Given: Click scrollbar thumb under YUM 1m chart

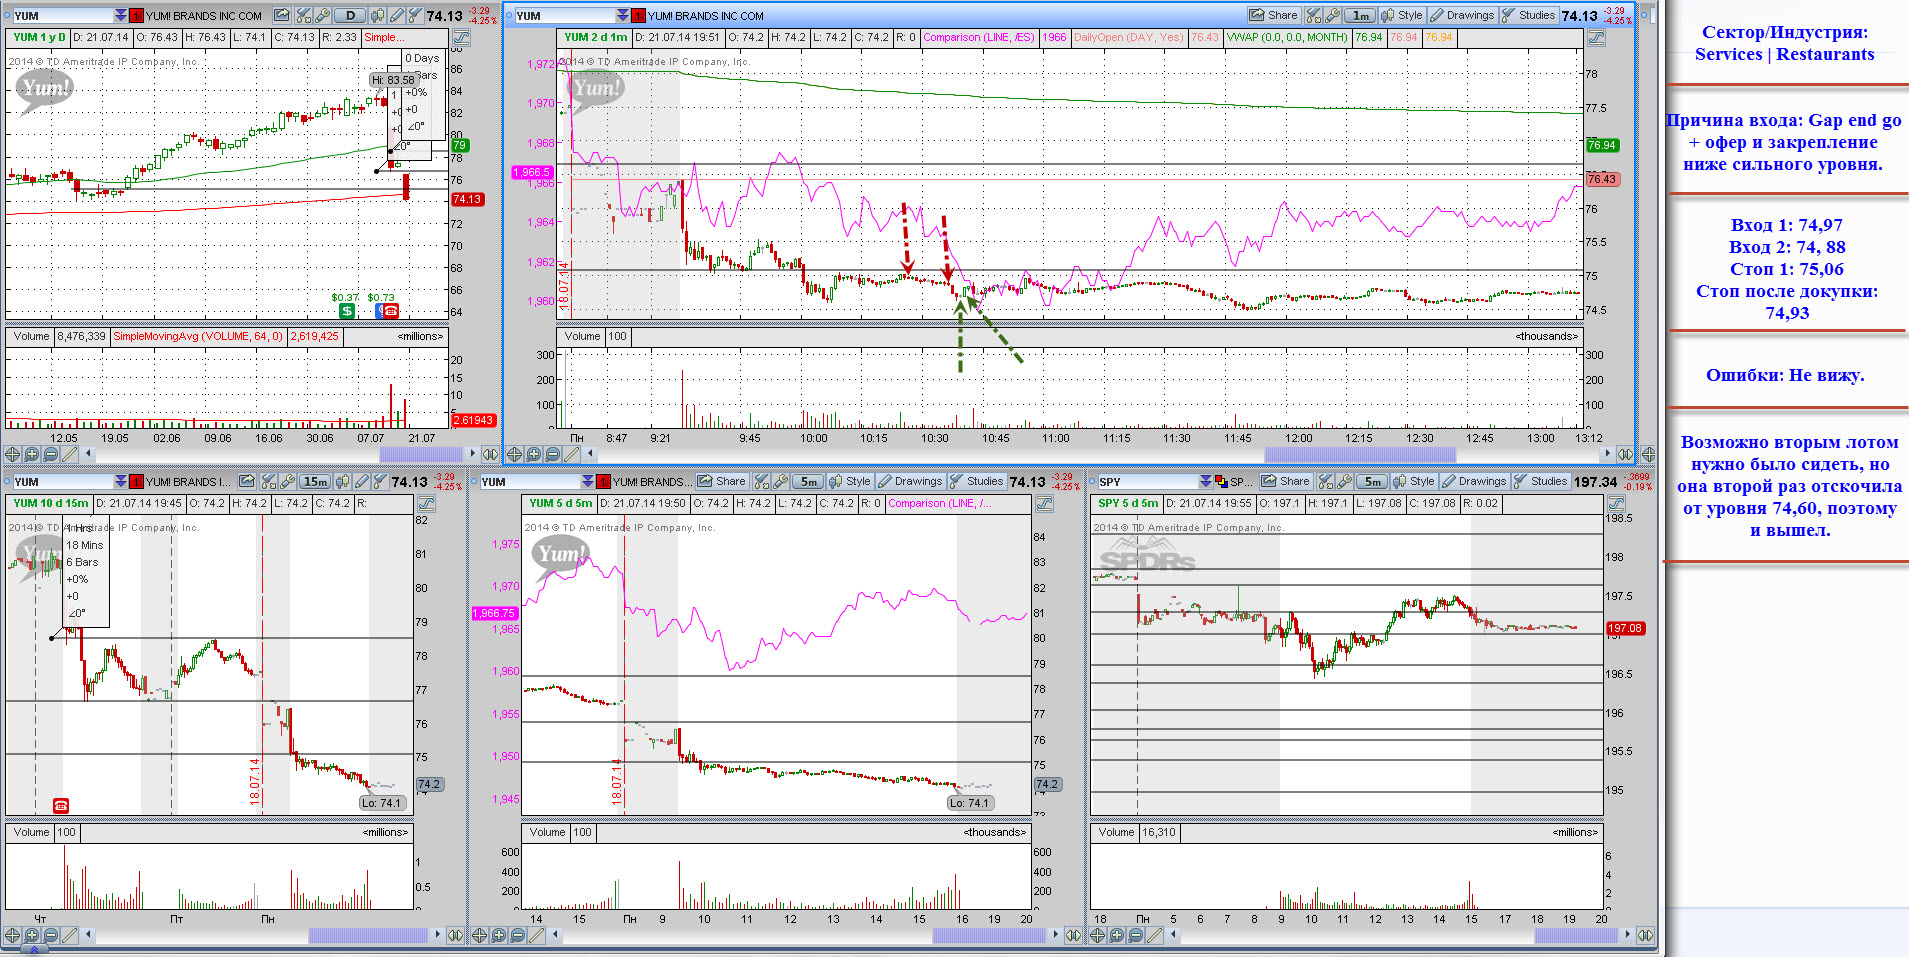Looking at the screenshot, I should (1360, 454).
